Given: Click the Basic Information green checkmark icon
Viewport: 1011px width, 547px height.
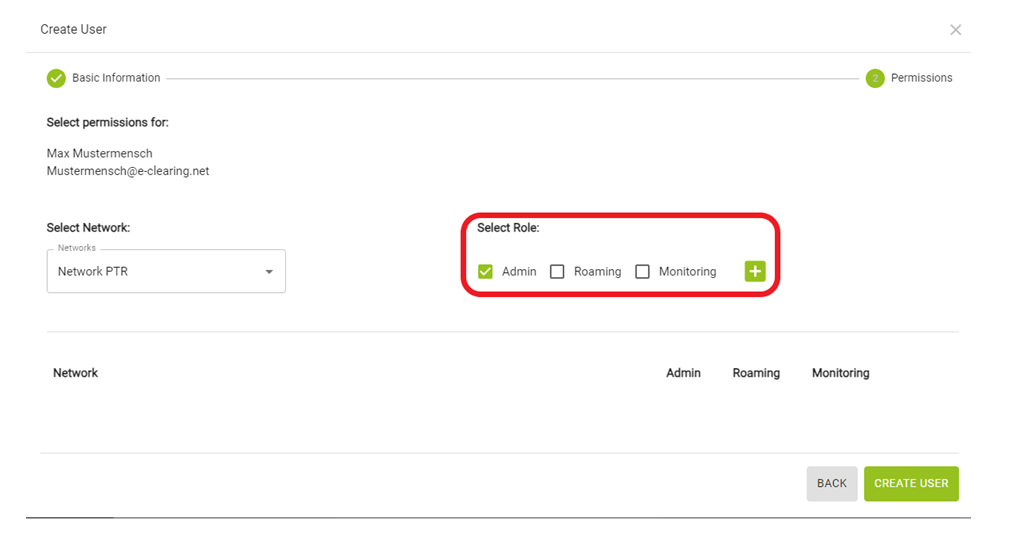Looking at the screenshot, I should point(56,78).
